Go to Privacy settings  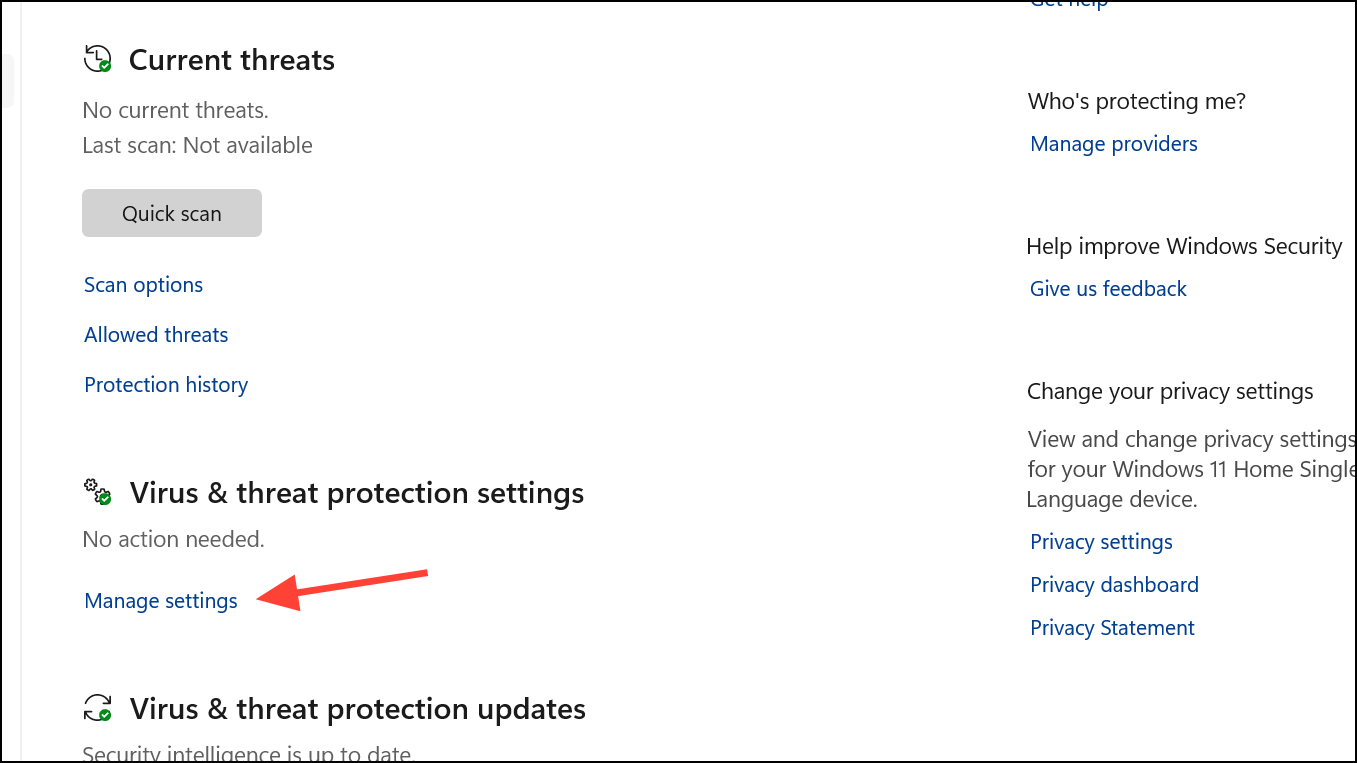point(1101,542)
